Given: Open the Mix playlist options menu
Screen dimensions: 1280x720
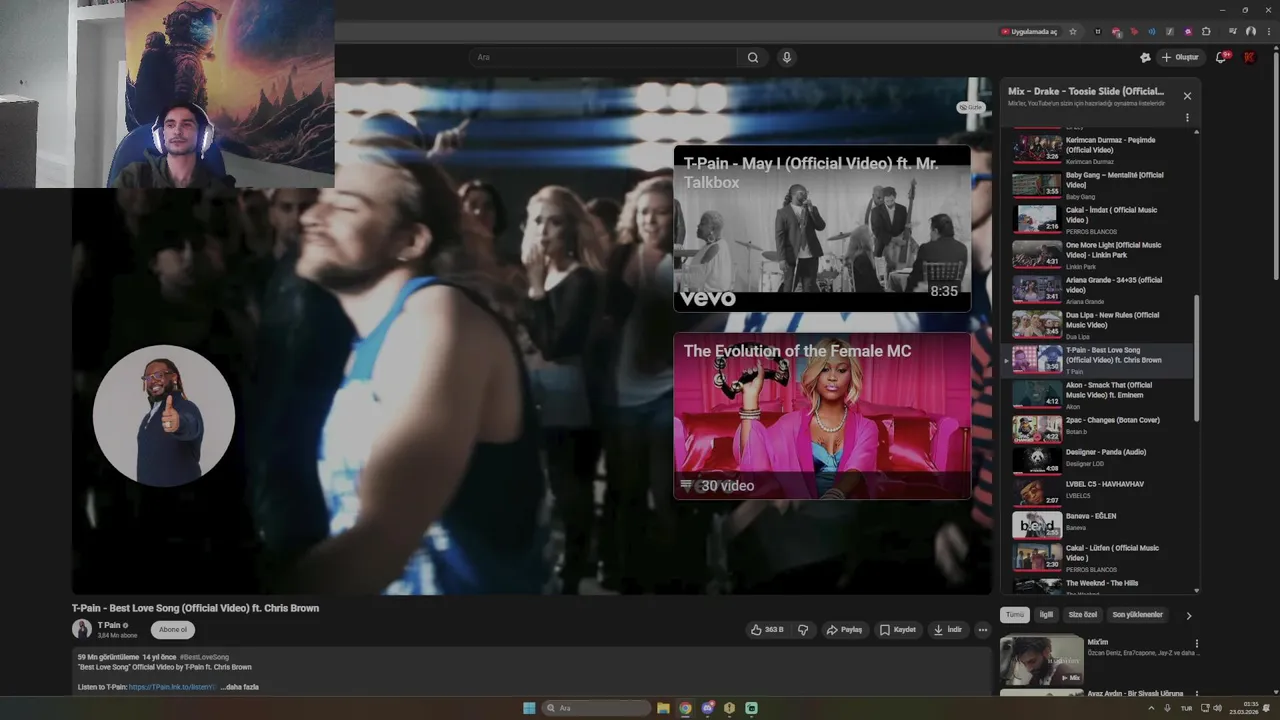Looking at the screenshot, I should pyautogui.click(x=1187, y=118).
